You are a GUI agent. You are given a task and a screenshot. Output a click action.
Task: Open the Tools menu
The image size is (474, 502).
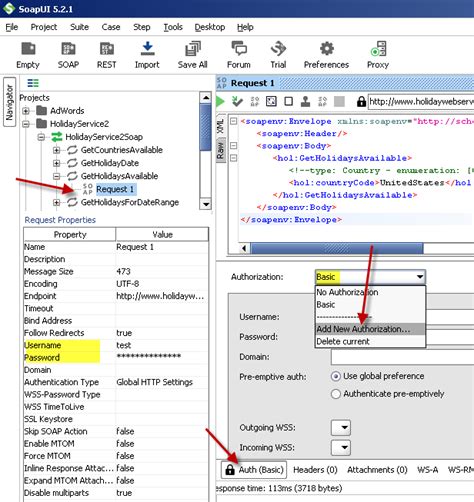point(173,27)
